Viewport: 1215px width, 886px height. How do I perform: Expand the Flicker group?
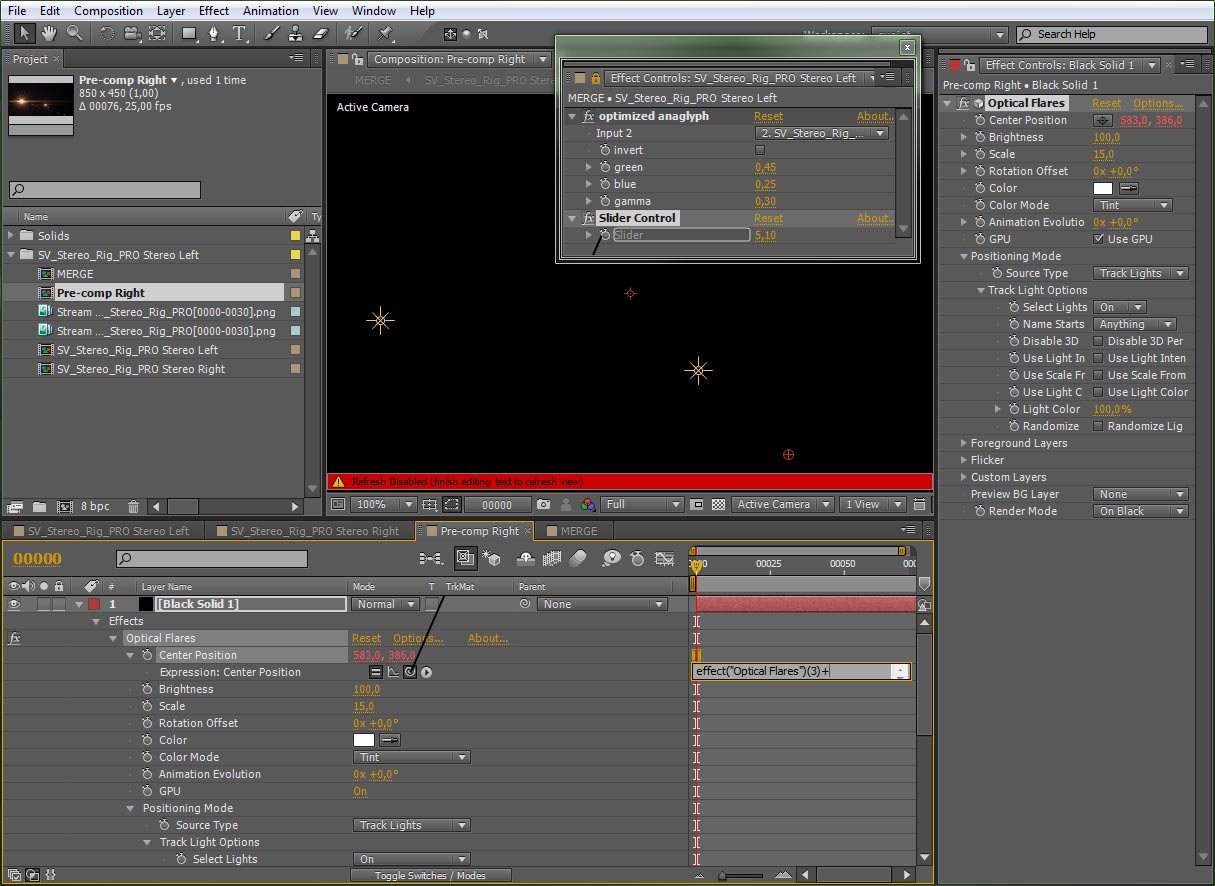tap(963, 460)
